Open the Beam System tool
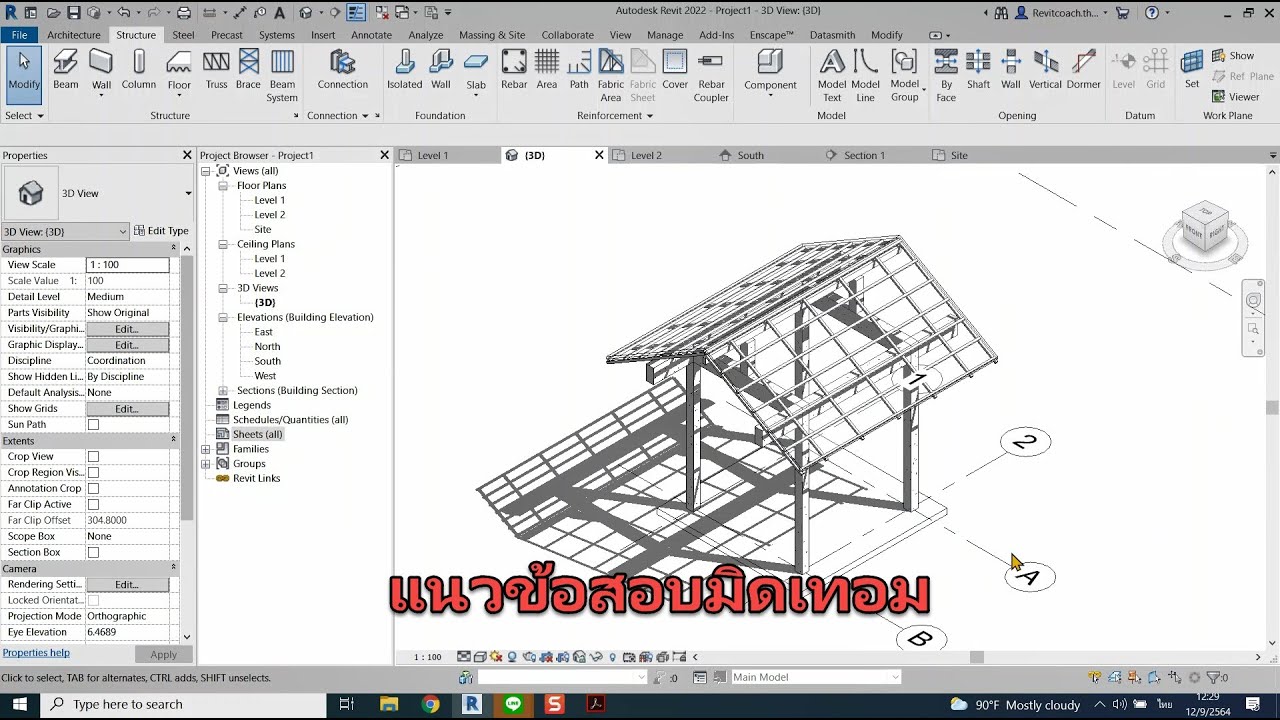This screenshot has height=720, width=1280. coord(282,76)
